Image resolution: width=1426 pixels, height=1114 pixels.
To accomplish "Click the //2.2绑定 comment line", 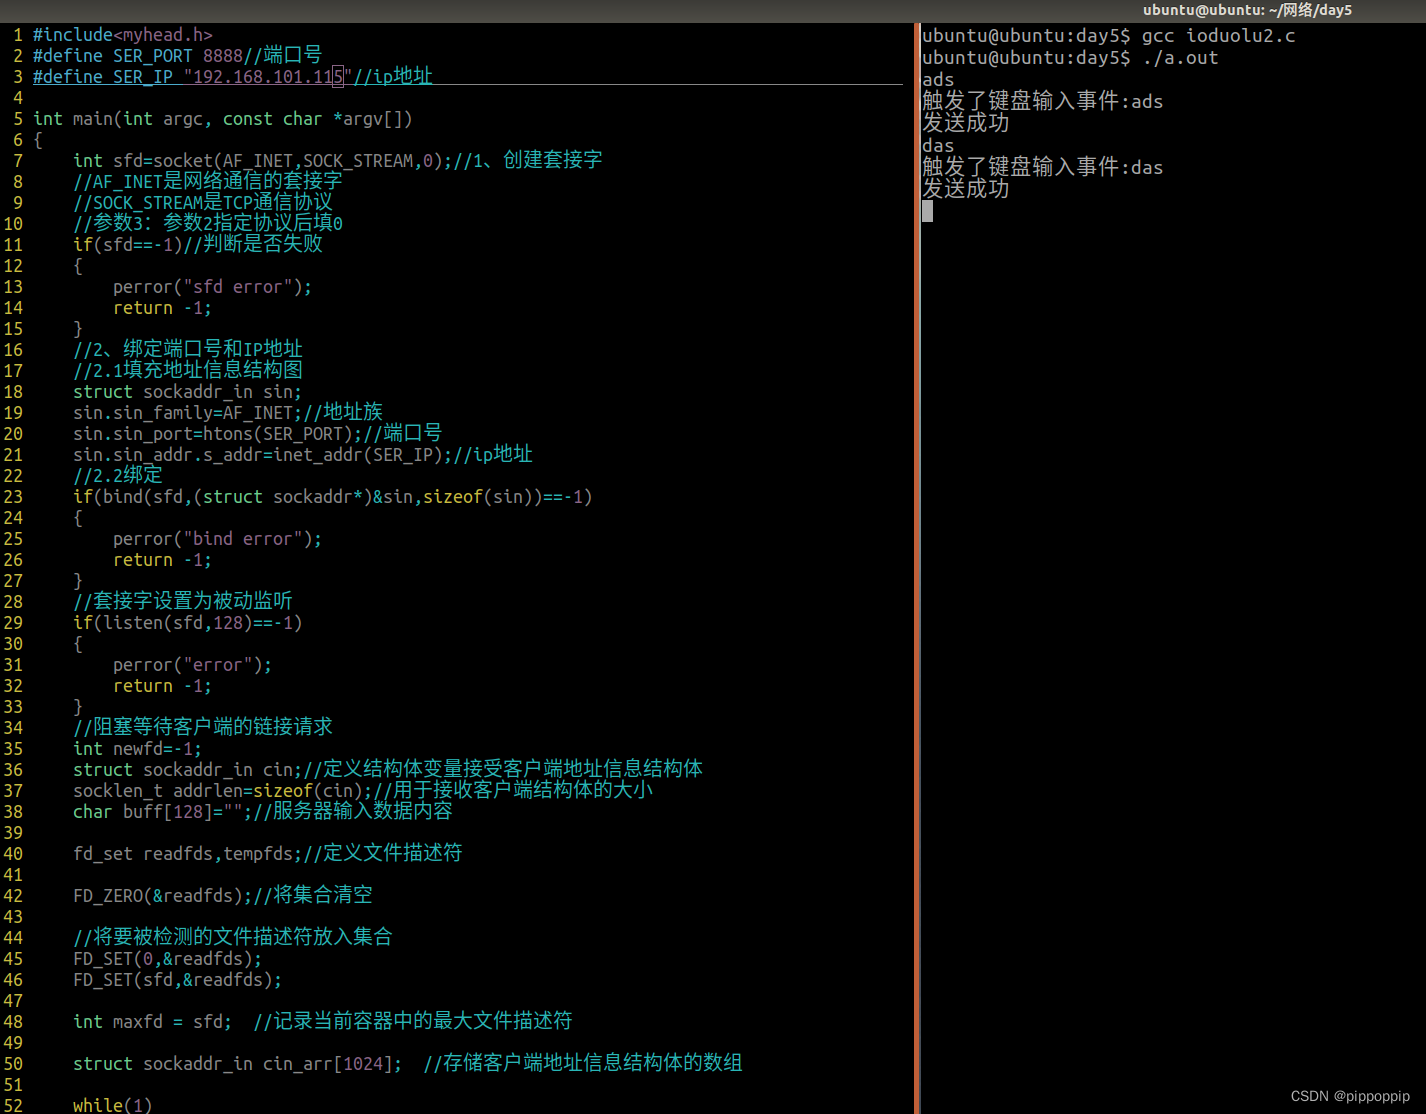I will (x=117, y=476).
